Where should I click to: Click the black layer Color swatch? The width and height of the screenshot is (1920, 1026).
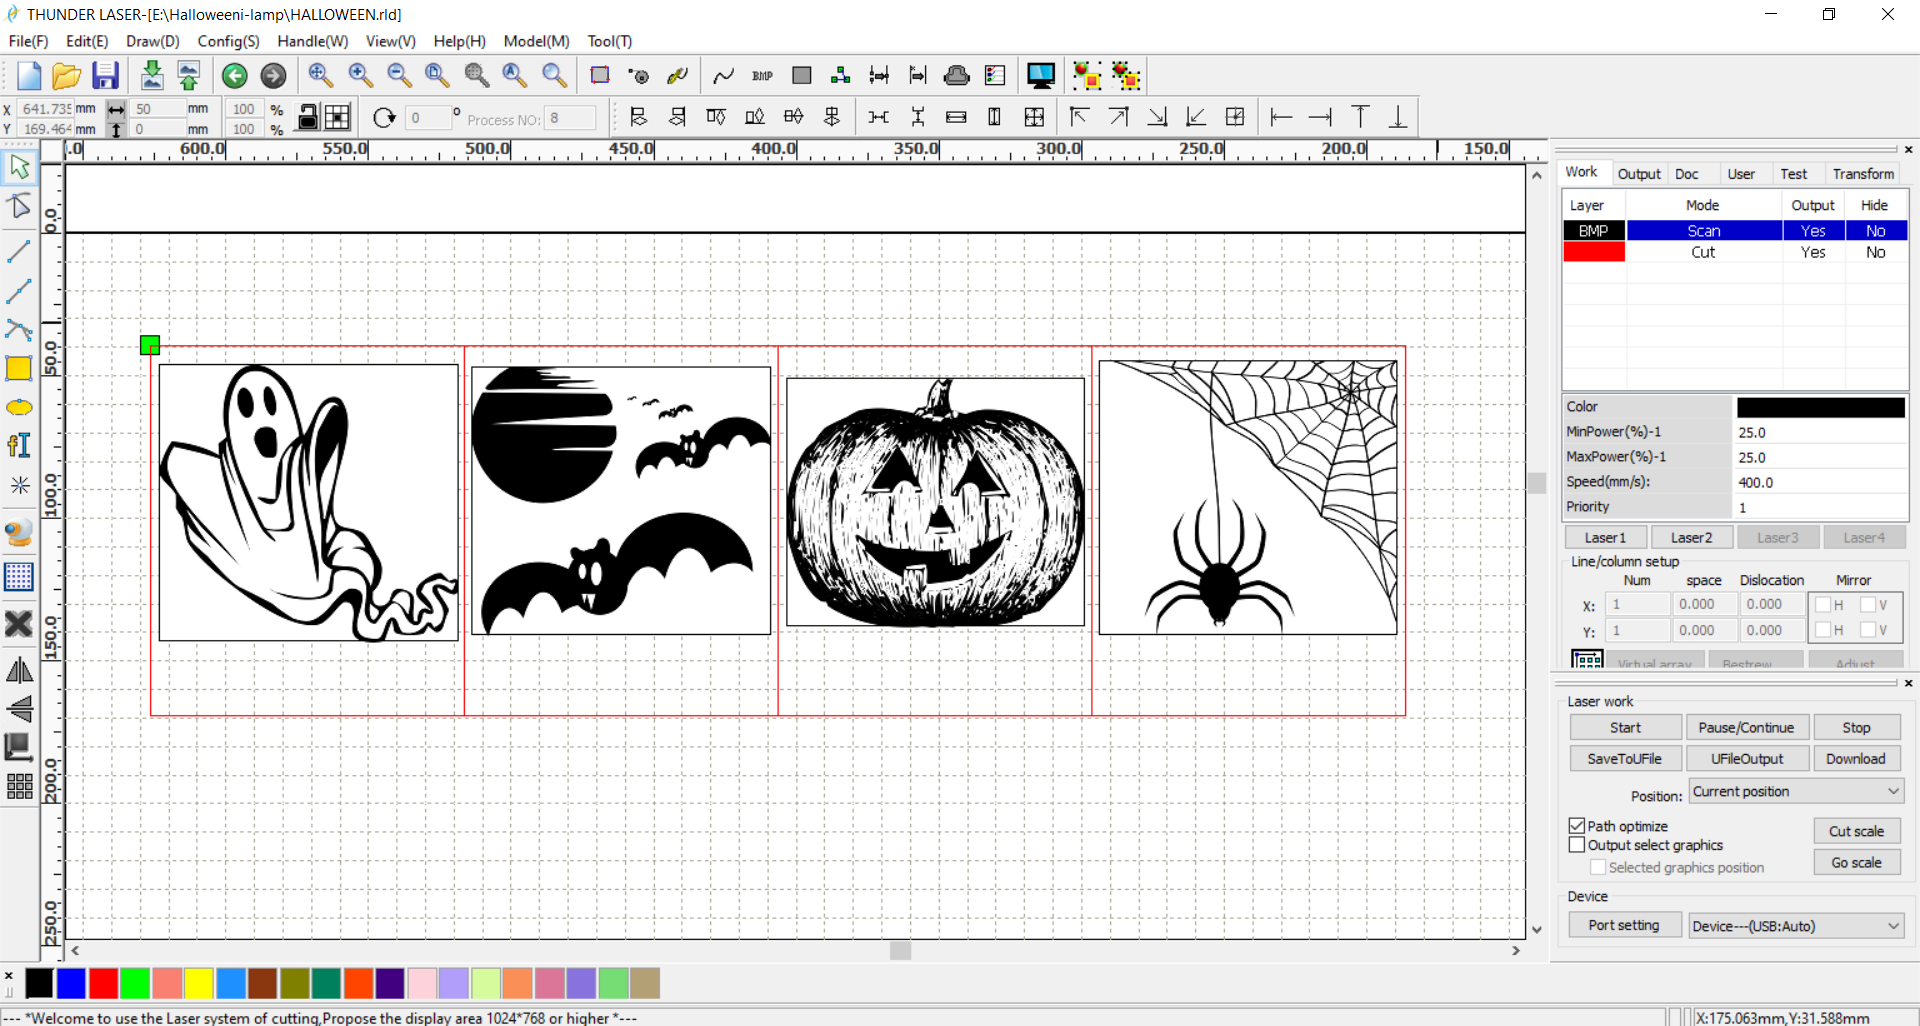tap(1820, 407)
